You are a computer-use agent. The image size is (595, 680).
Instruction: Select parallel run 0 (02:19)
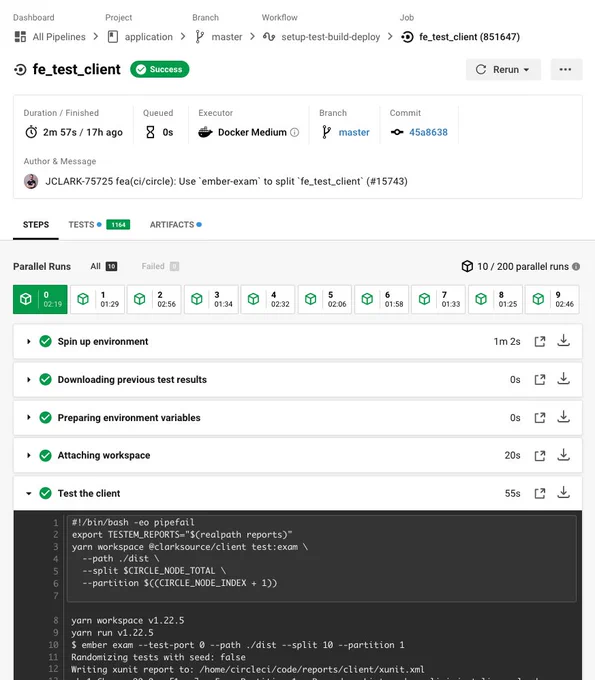[40, 299]
